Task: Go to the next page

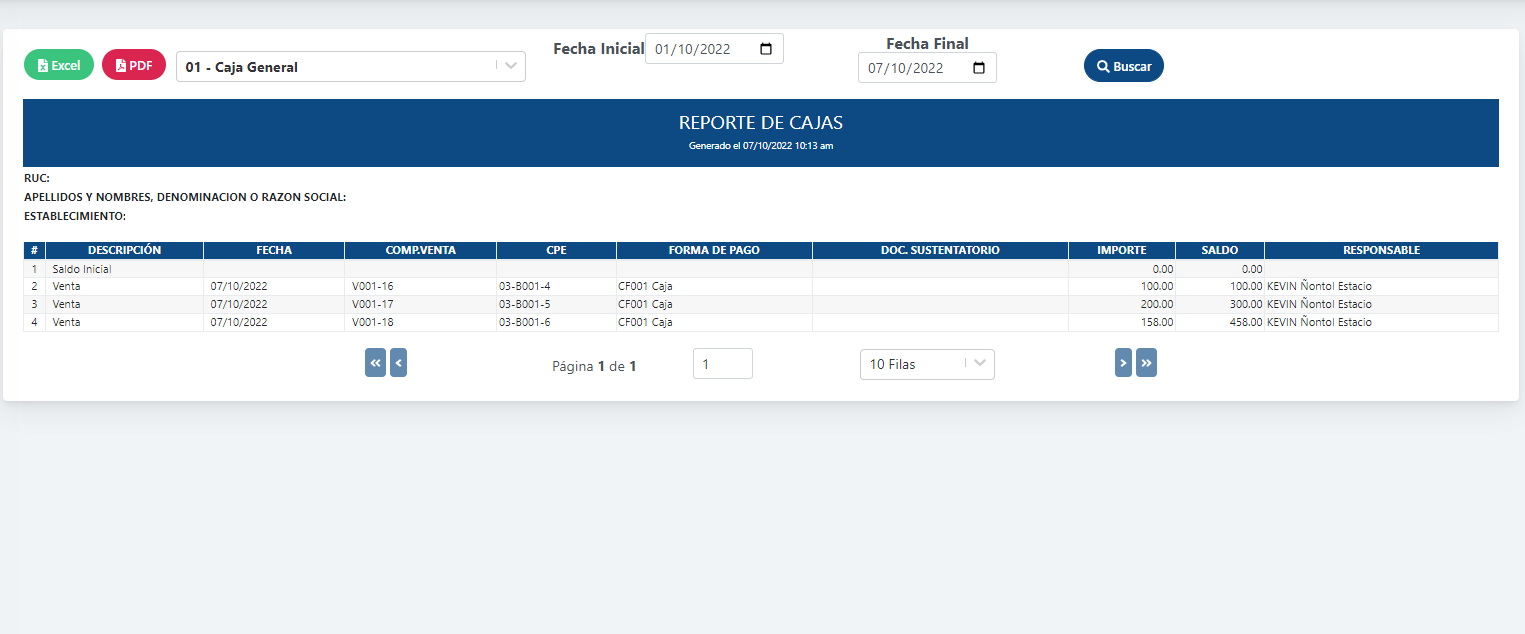Action: pyautogui.click(x=1123, y=363)
